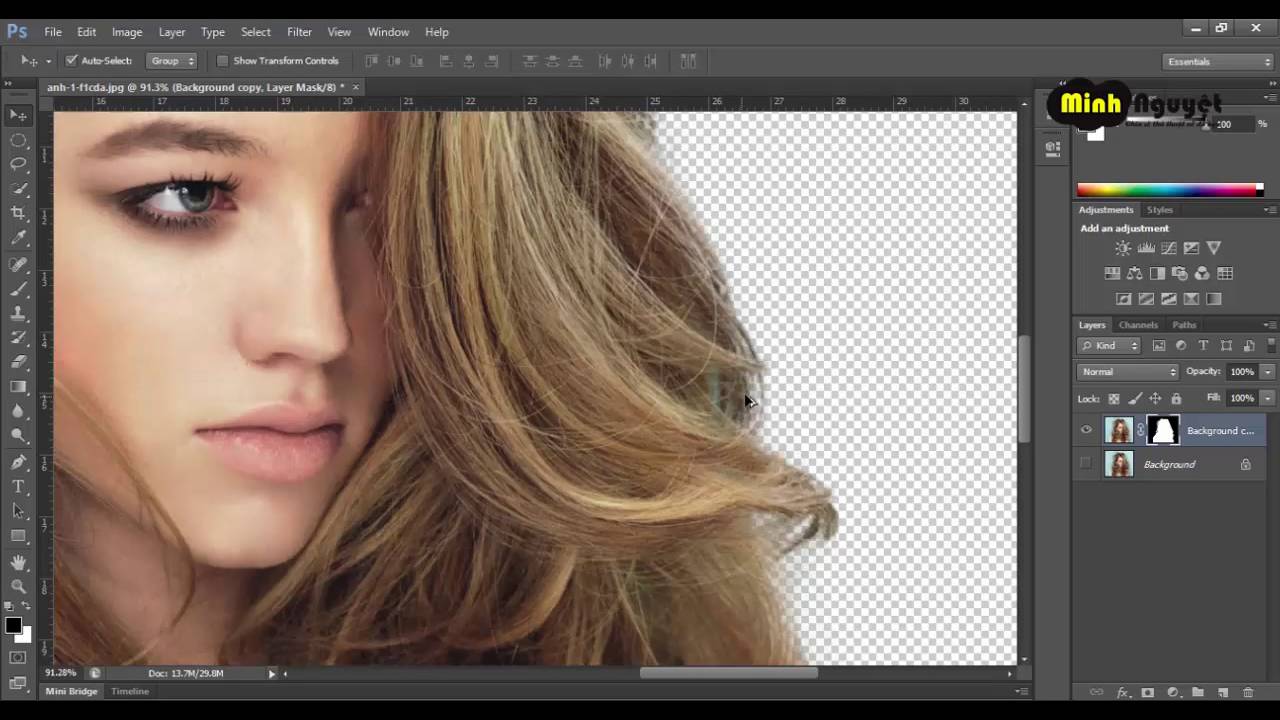Select the Crop tool
Viewport: 1280px width, 720px height.
[18, 213]
